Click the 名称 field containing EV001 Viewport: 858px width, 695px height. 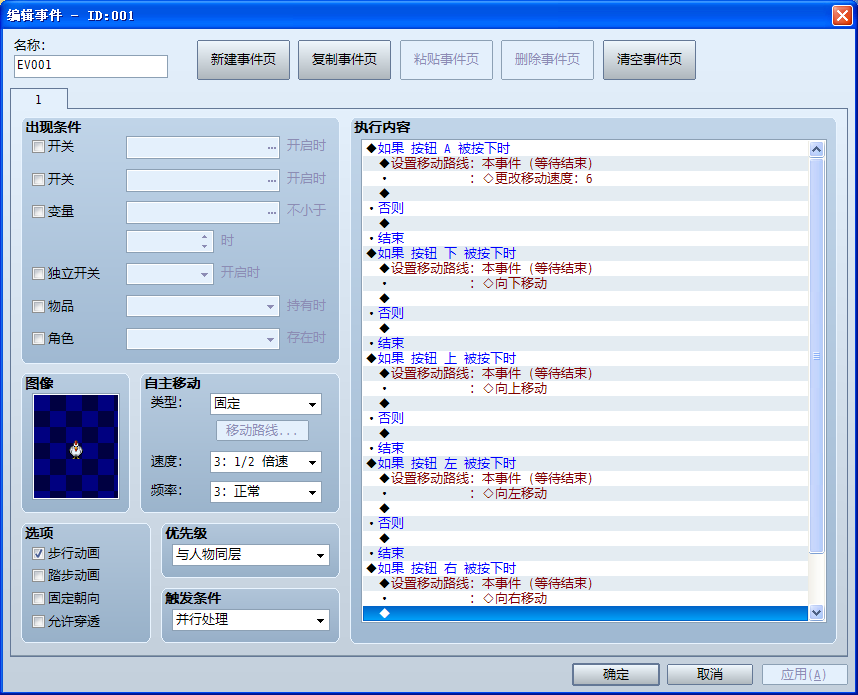[x=91, y=66]
